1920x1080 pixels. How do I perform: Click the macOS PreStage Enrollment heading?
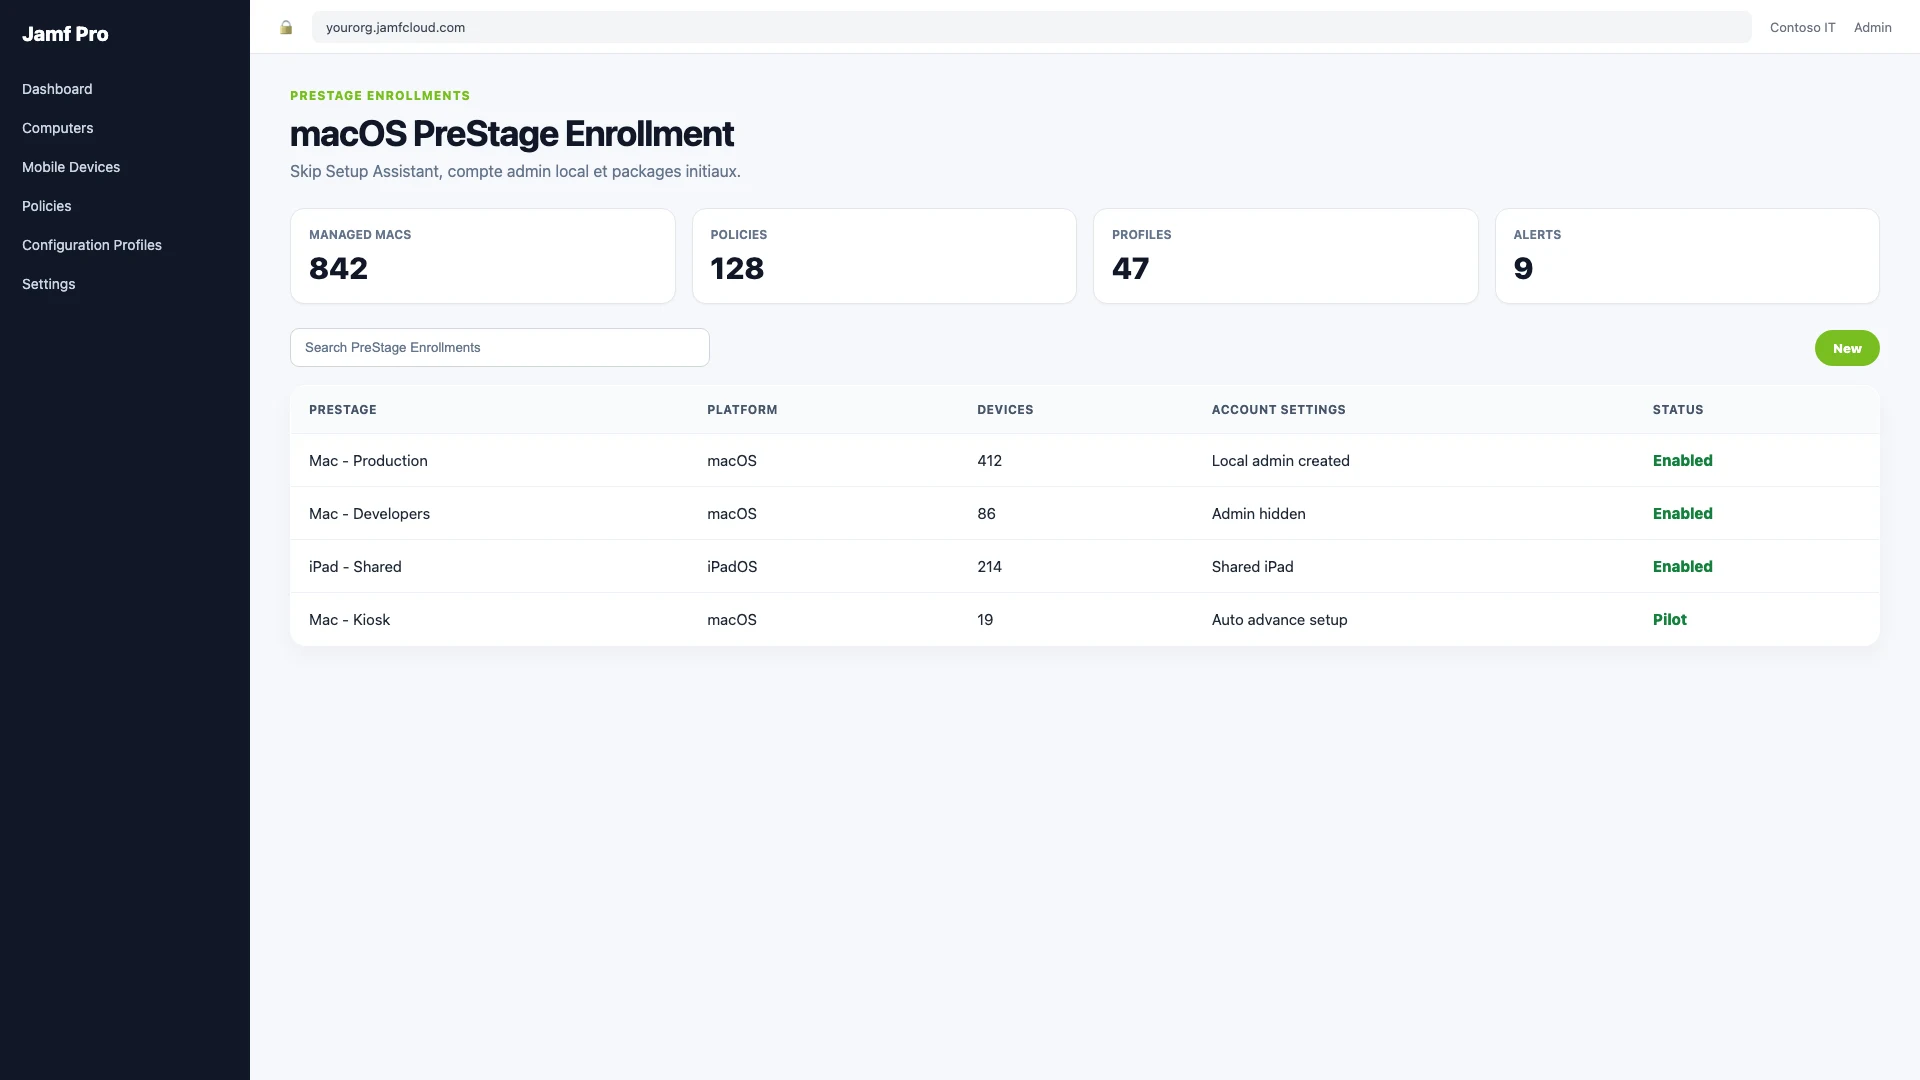click(x=512, y=134)
